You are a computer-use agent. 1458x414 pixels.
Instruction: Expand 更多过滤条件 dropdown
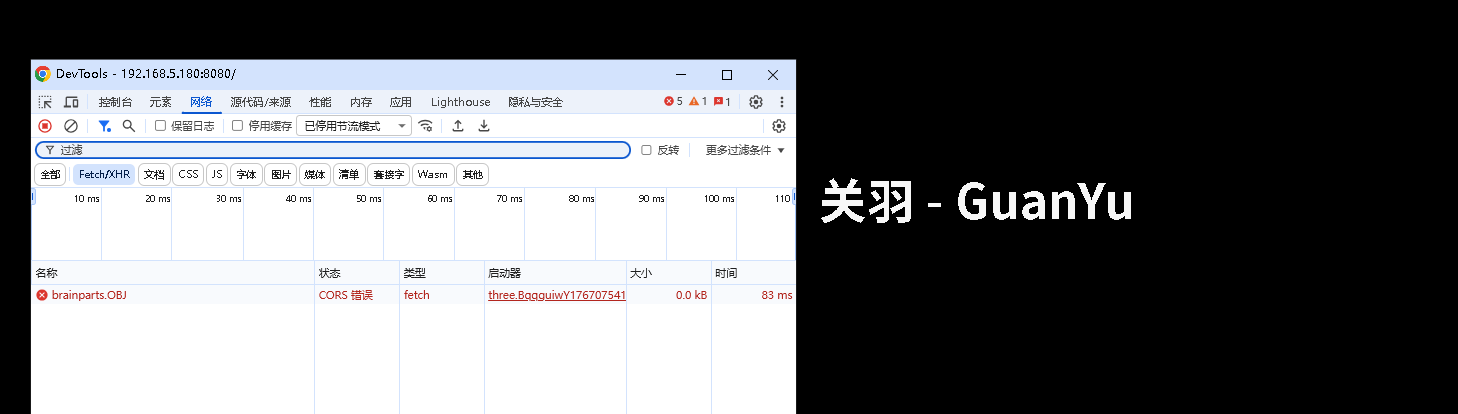(x=745, y=150)
